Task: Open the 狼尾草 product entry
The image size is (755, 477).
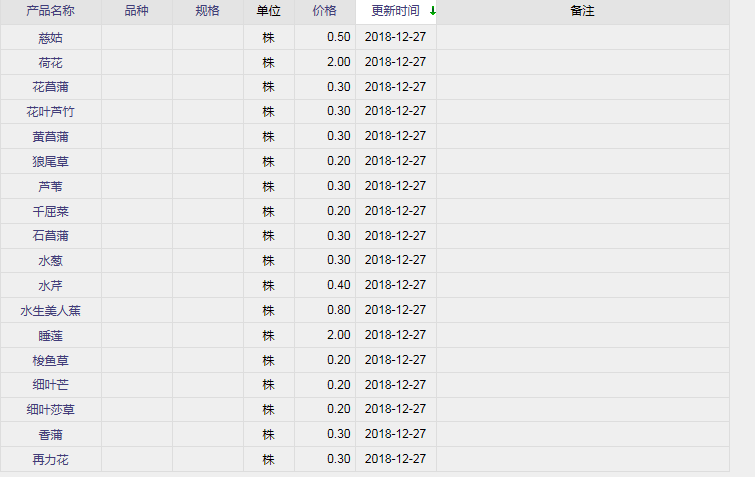Action: (x=50, y=161)
